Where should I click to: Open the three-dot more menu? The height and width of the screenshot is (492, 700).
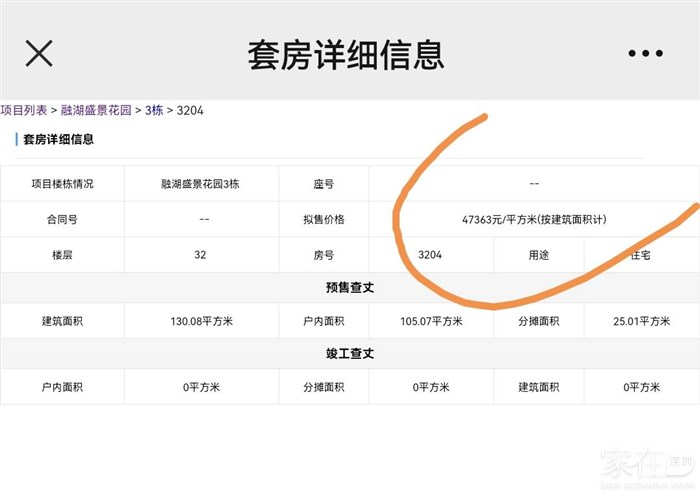click(645, 53)
